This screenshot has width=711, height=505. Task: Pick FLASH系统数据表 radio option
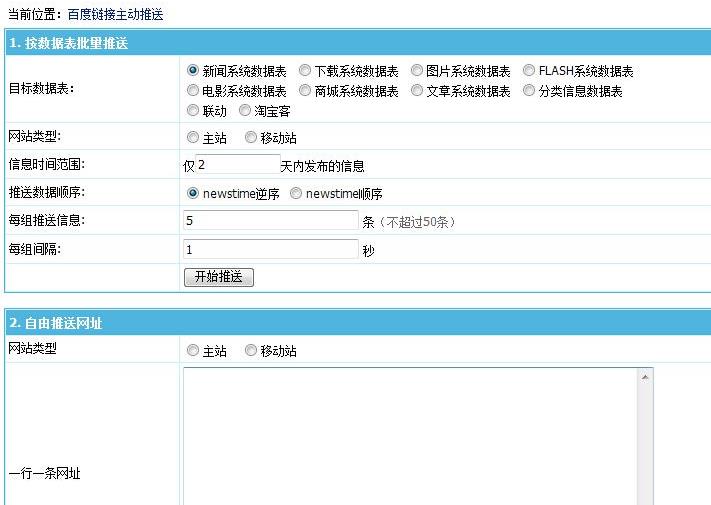[x=530, y=71]
